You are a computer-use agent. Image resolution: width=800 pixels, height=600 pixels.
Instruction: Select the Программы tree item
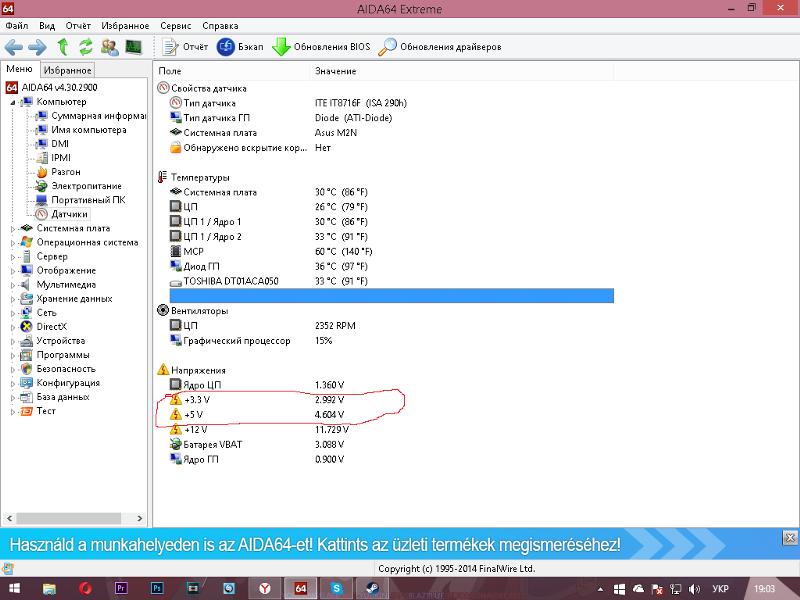[x=62, y=355]
